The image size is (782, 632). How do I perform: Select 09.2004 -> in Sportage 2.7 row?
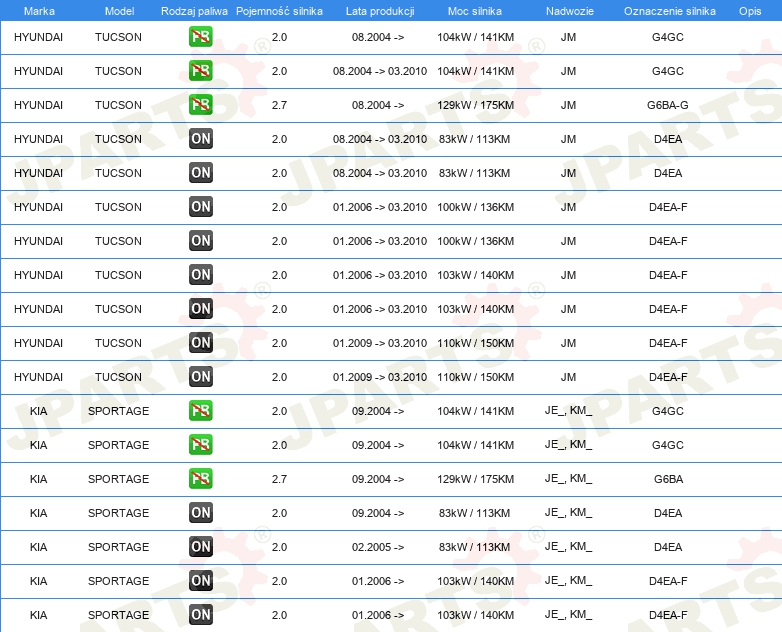click(378, 479)
